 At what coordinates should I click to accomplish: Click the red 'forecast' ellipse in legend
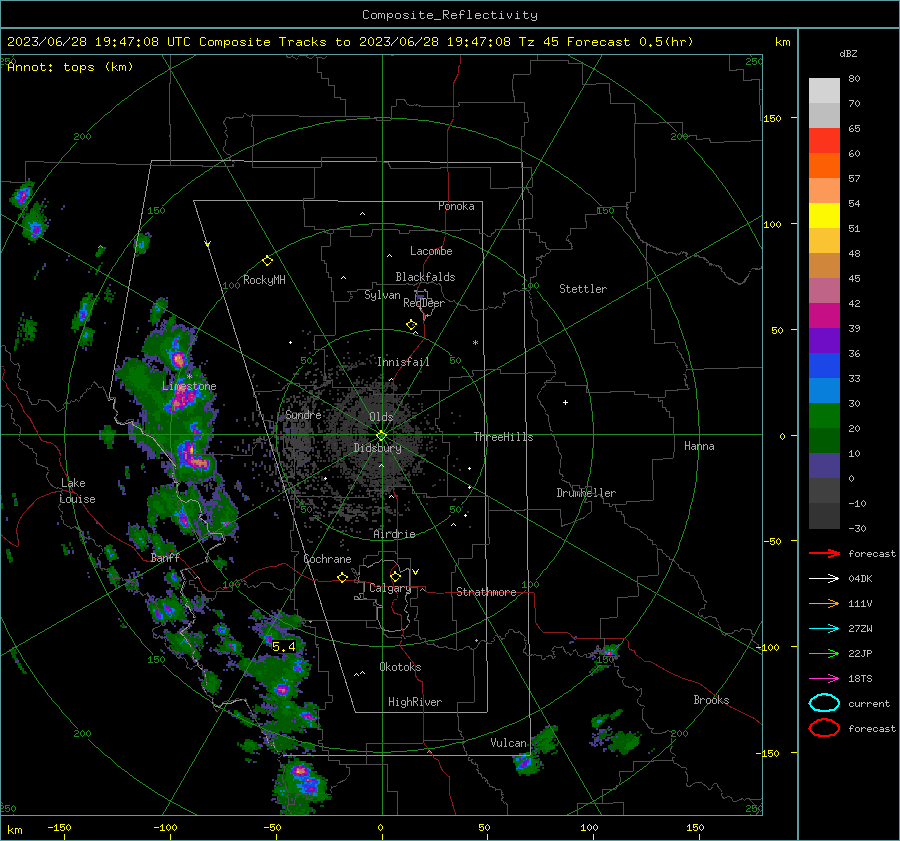click(824, 728)
